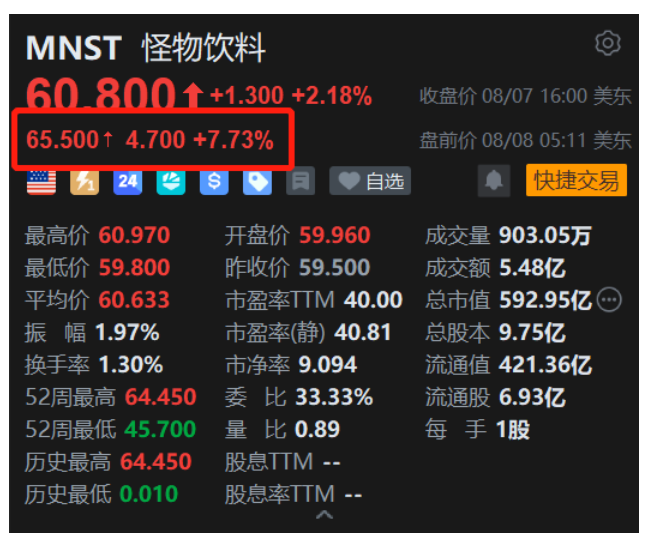This screenshot has width=647, height=548.
Task: Collapse the details panel with bottom chevron
Action: 324,515
